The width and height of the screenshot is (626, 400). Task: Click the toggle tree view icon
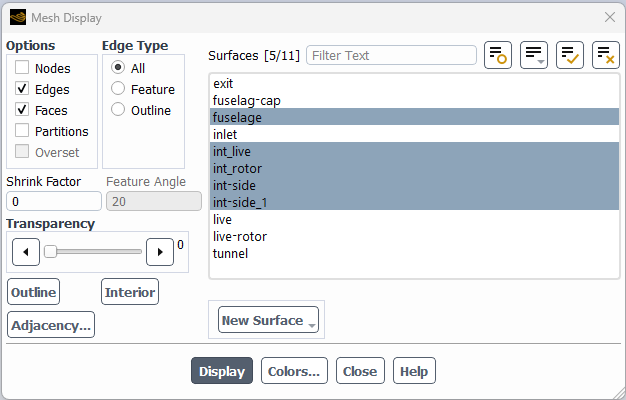(498, 55)
